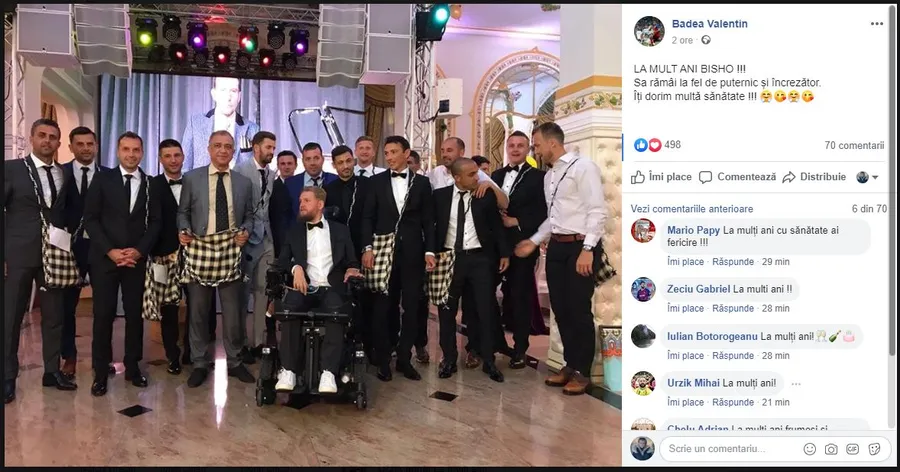
Task: Click the Îmi place thumbs-up button
Action: point(661,177)
